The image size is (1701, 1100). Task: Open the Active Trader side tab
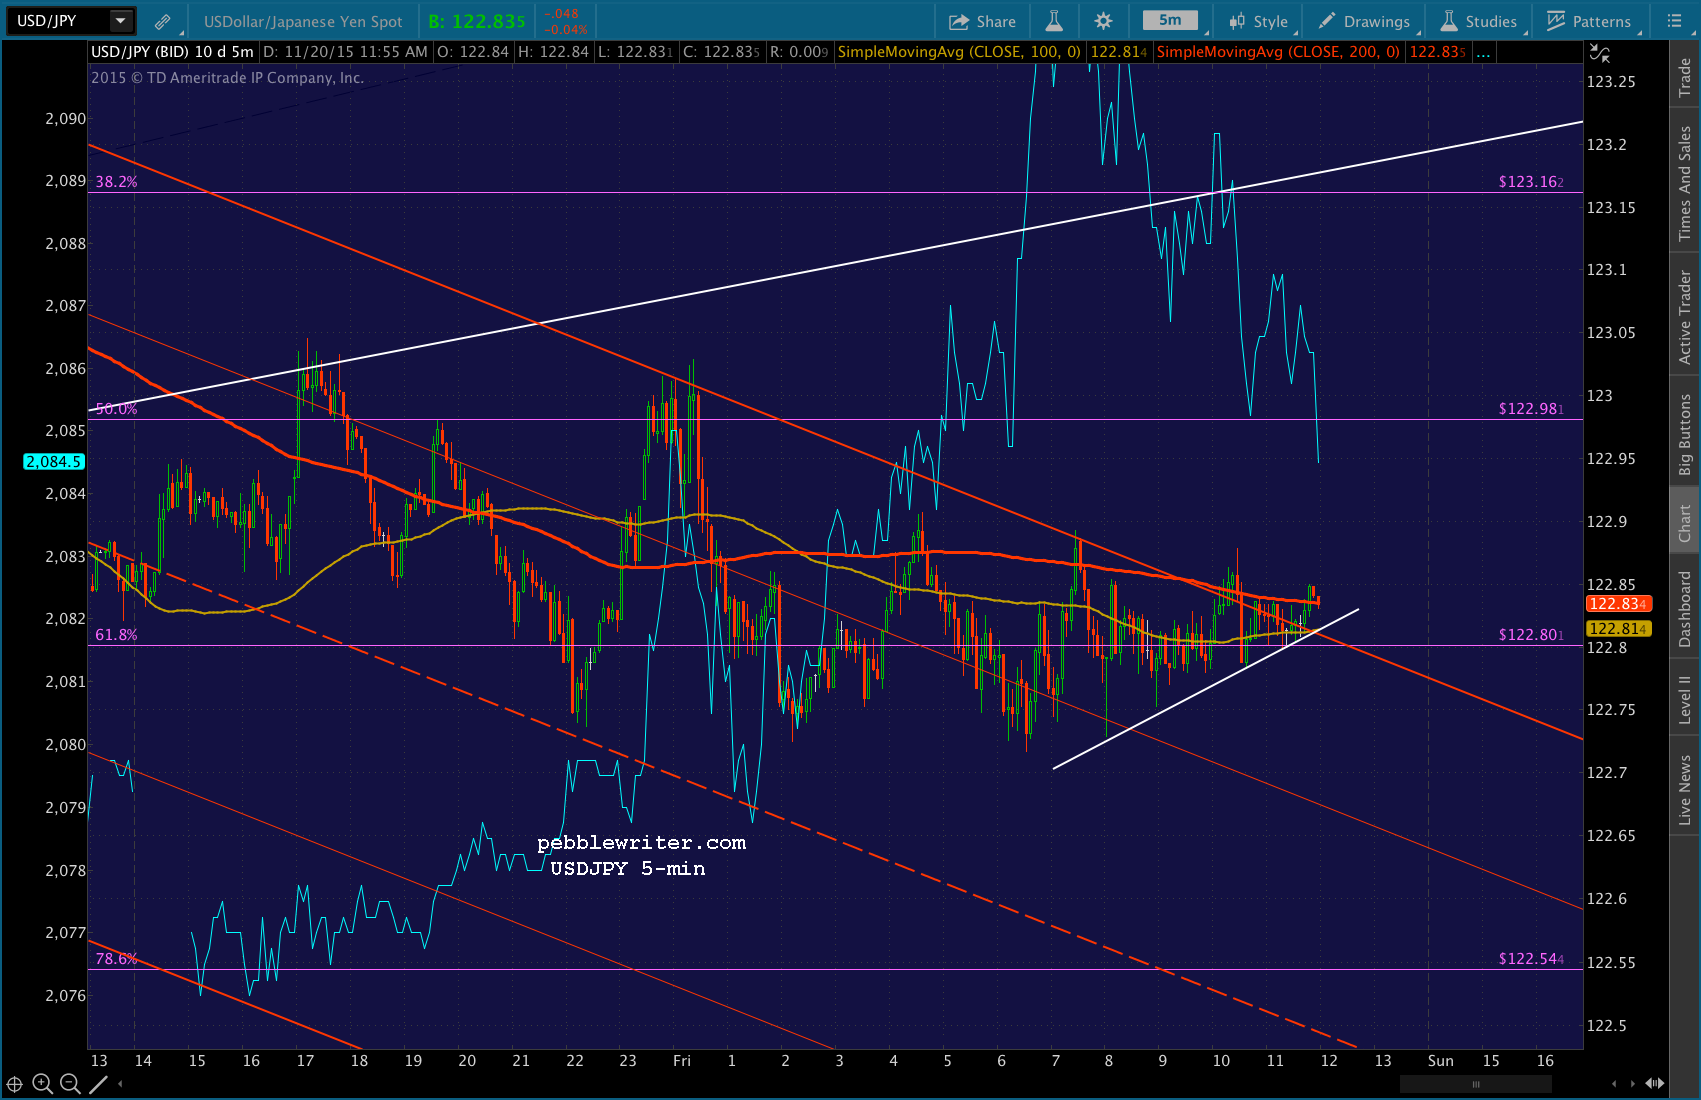1685,316
